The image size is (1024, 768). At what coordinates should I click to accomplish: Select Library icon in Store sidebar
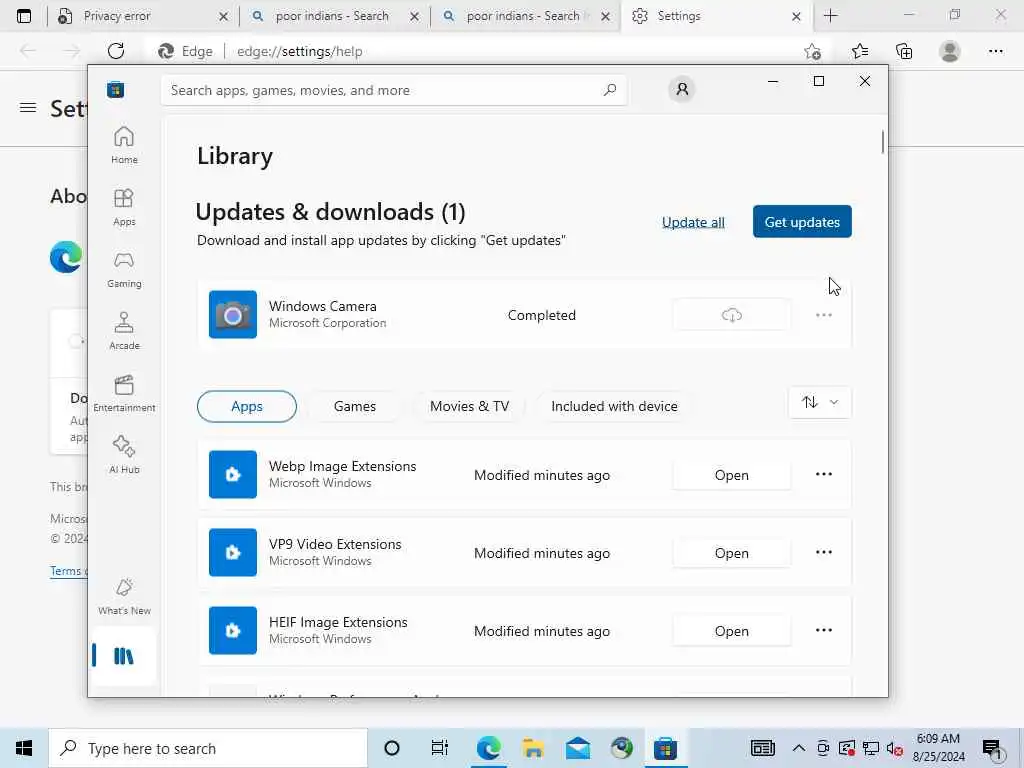[x=123, y=656]
